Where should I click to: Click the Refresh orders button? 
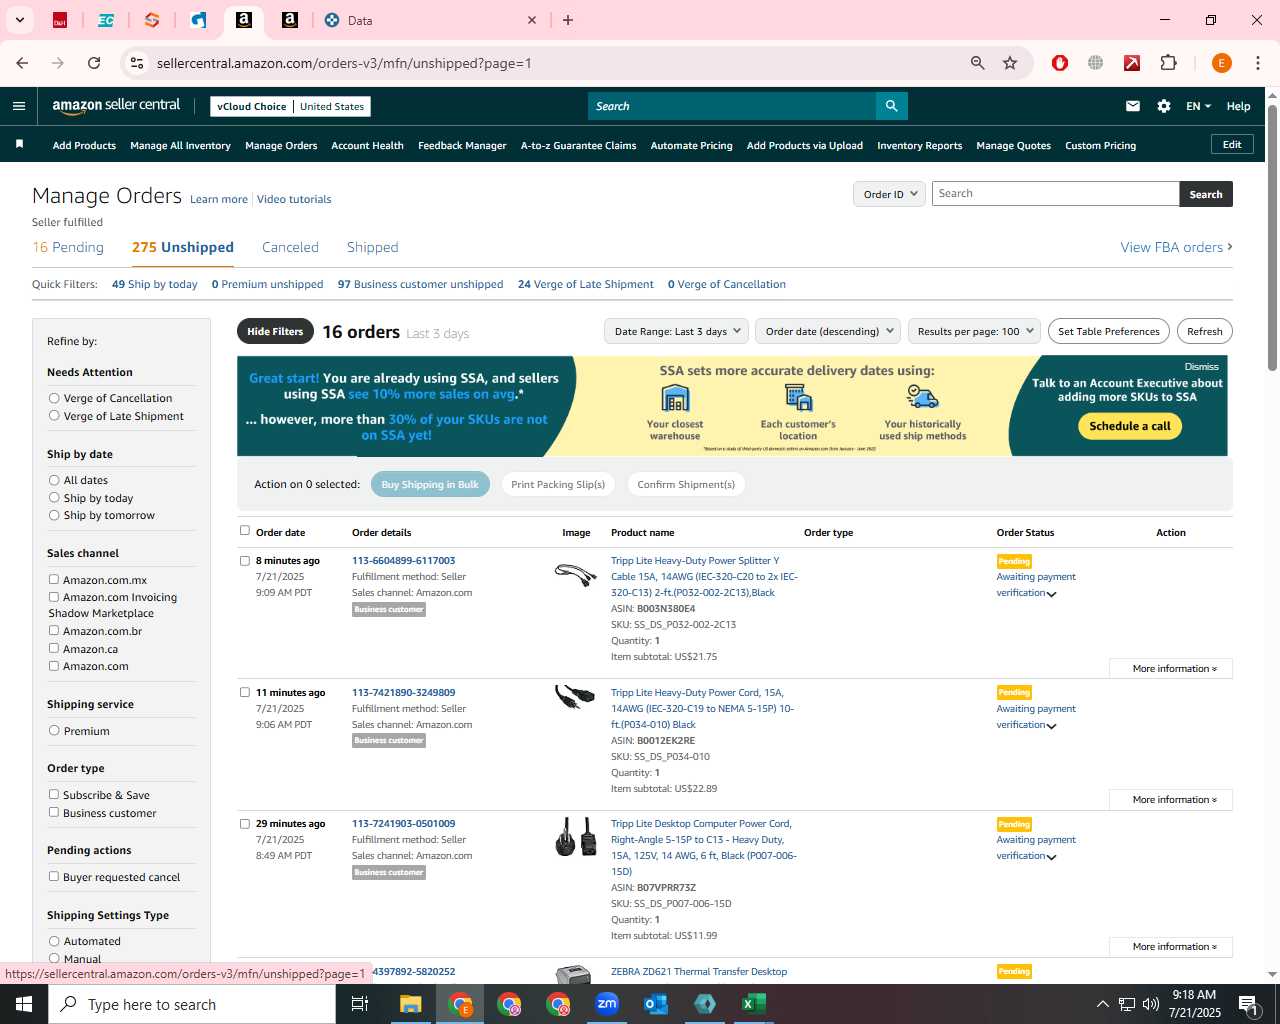pos(1204,331)
